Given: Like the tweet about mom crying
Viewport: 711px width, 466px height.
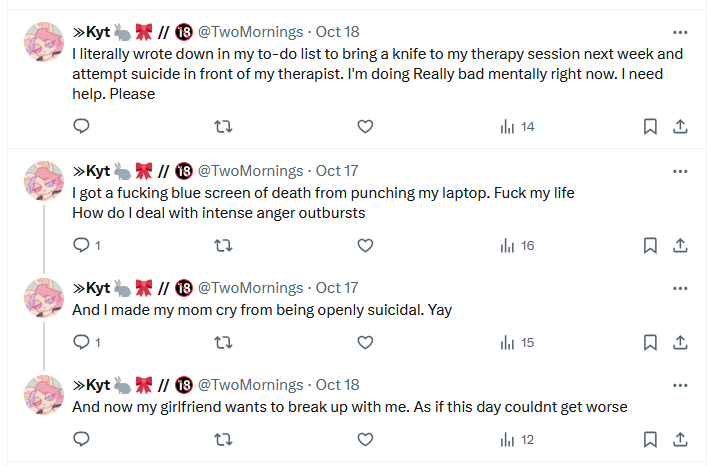Looking at the screenshot, I should coord(365,343).
